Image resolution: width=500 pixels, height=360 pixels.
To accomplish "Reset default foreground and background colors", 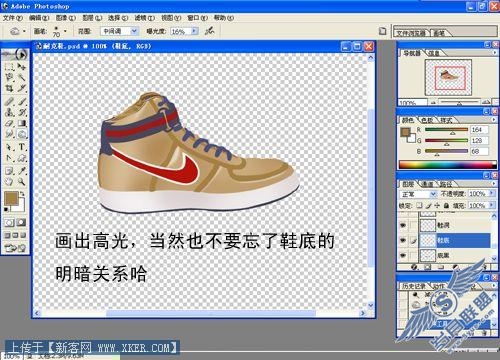I will click(6, 209).
